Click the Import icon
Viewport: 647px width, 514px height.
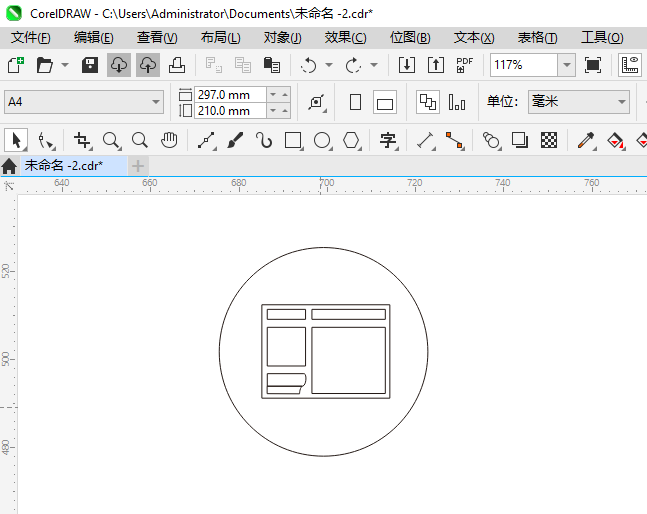pos(406,65)
